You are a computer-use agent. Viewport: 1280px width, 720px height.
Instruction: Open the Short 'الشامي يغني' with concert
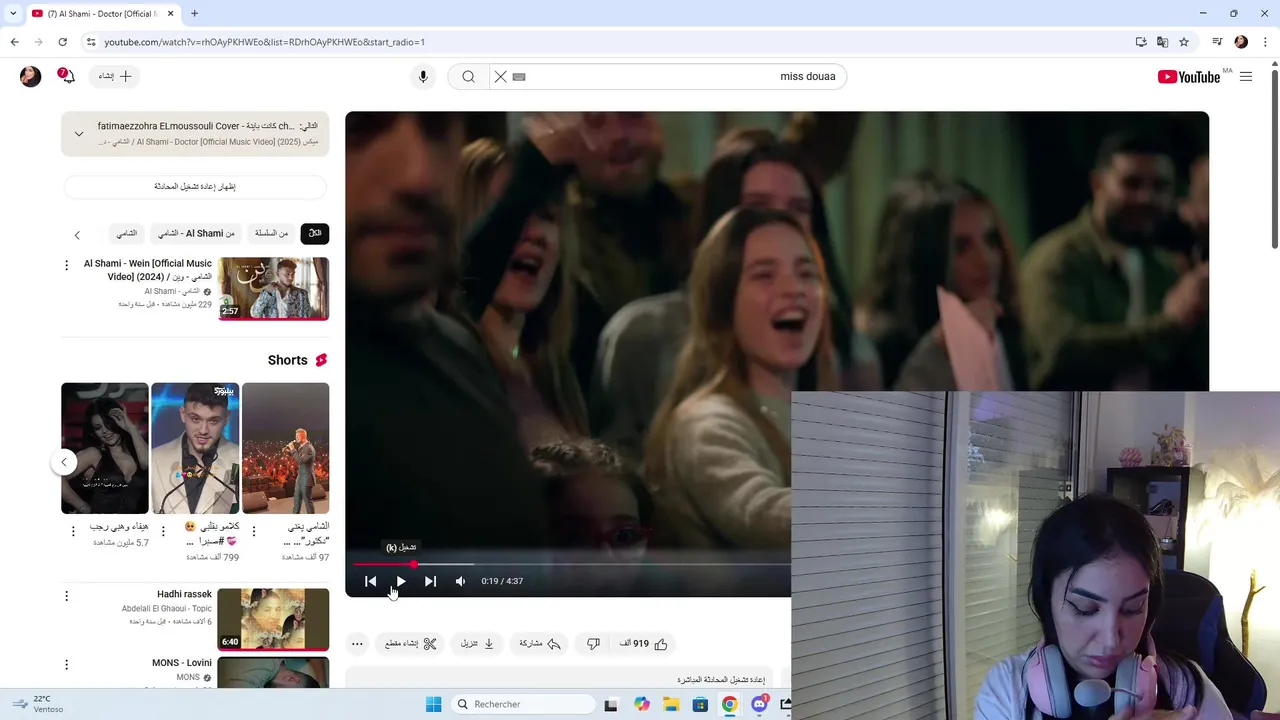(x=285, y=448)
